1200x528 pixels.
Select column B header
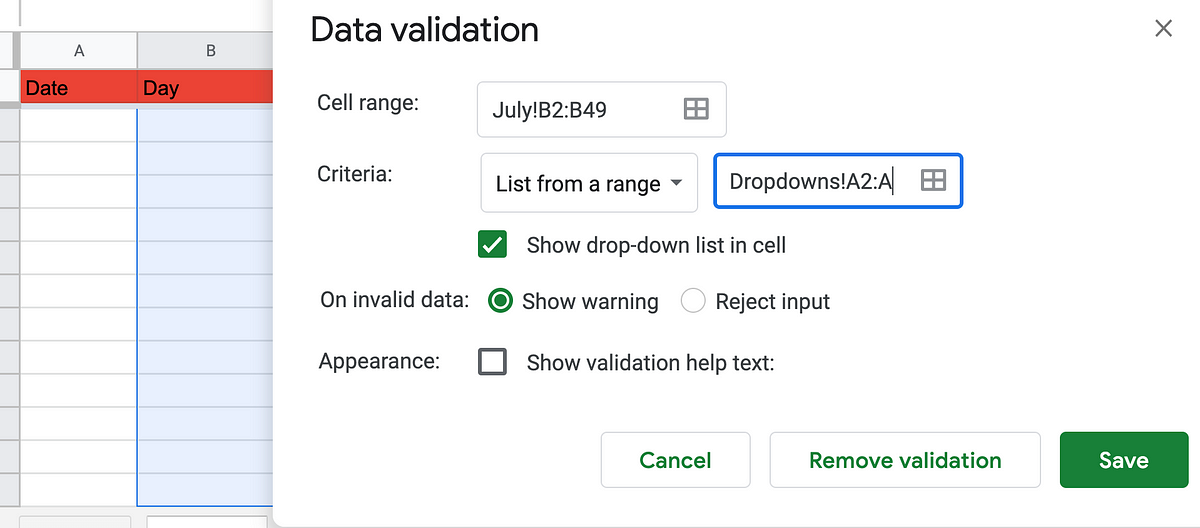point(206,51)
